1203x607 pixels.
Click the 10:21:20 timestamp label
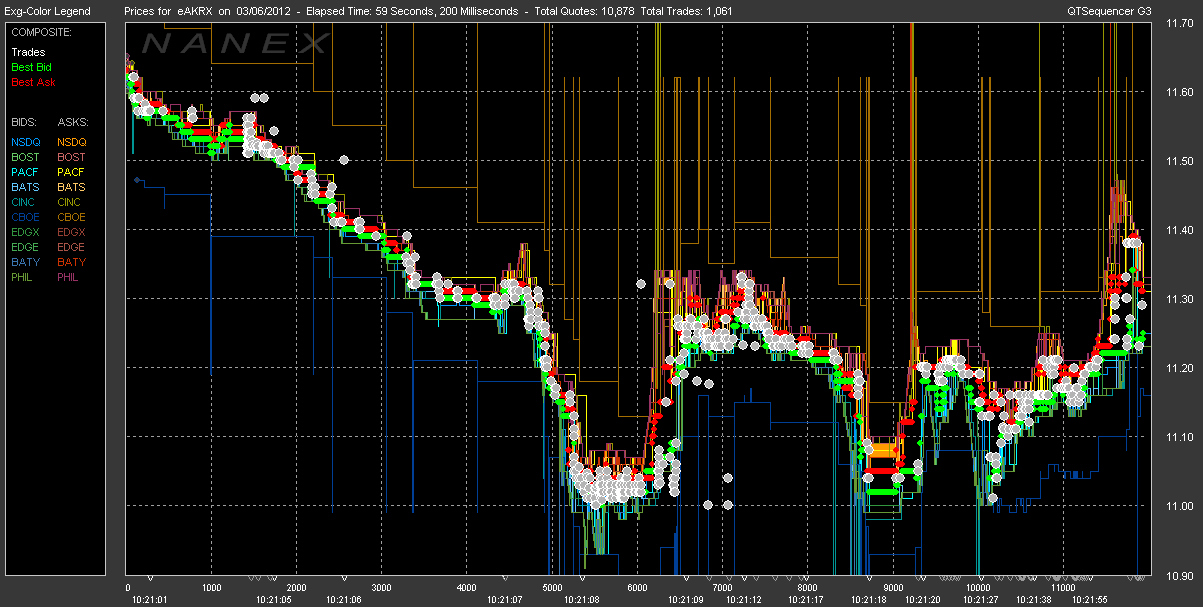(x=923, y=600)
